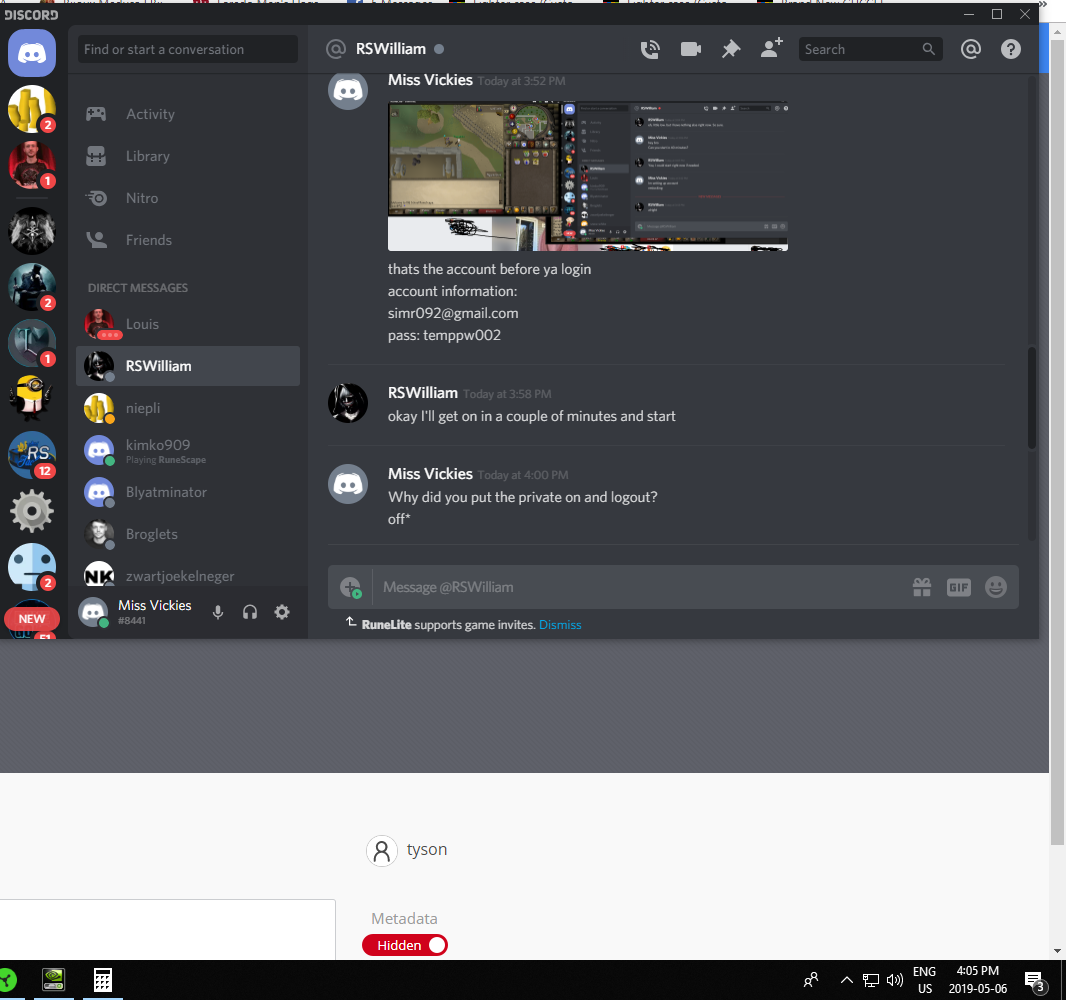Open recent mentions inbox
The image size is (1066, 1000).
(x=971, y=49)
